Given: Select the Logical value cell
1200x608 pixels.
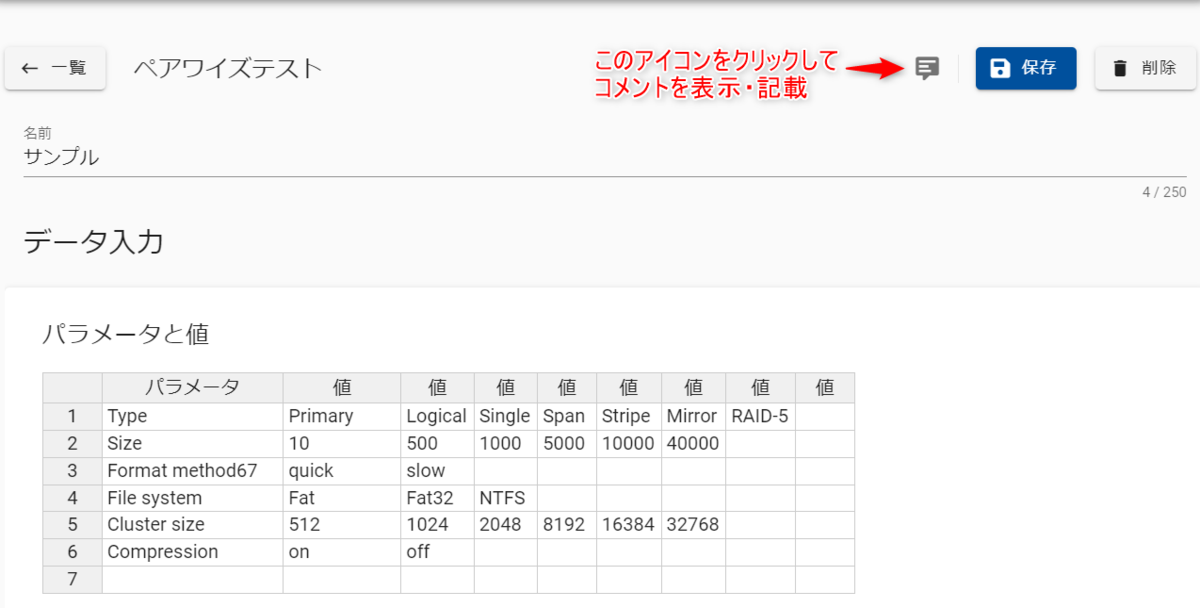Looking at the screenshot, I should click(437, 417).
